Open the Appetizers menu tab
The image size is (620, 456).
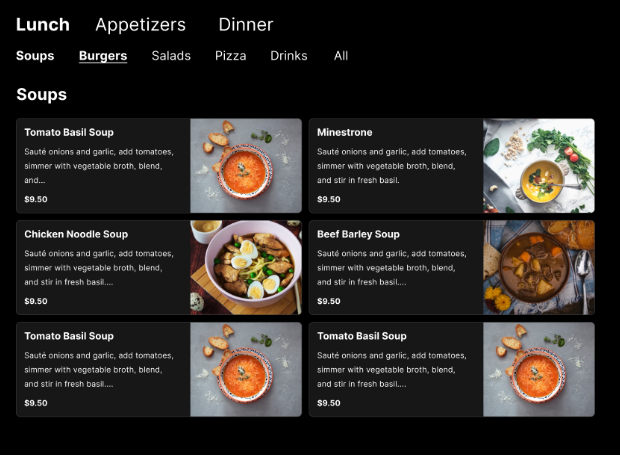coord(140,25)
